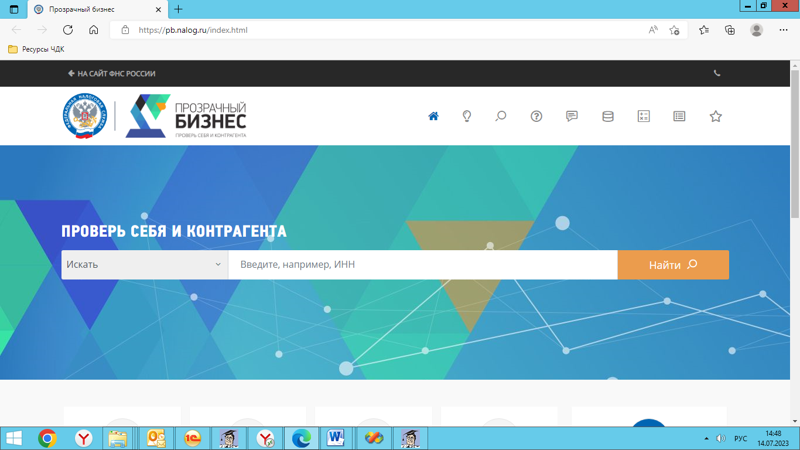This screenshot has height=450, width=800.
Task: Open the clock showing 14:48
Action: (773, 438)
